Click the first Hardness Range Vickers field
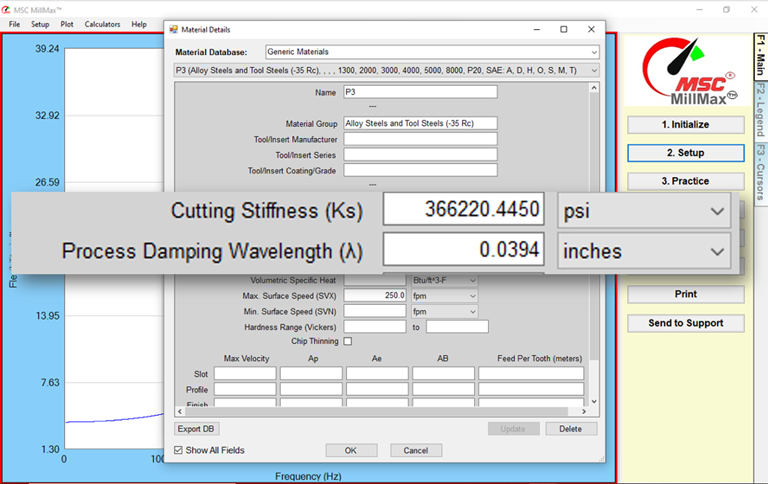 [x=375, y=327]
